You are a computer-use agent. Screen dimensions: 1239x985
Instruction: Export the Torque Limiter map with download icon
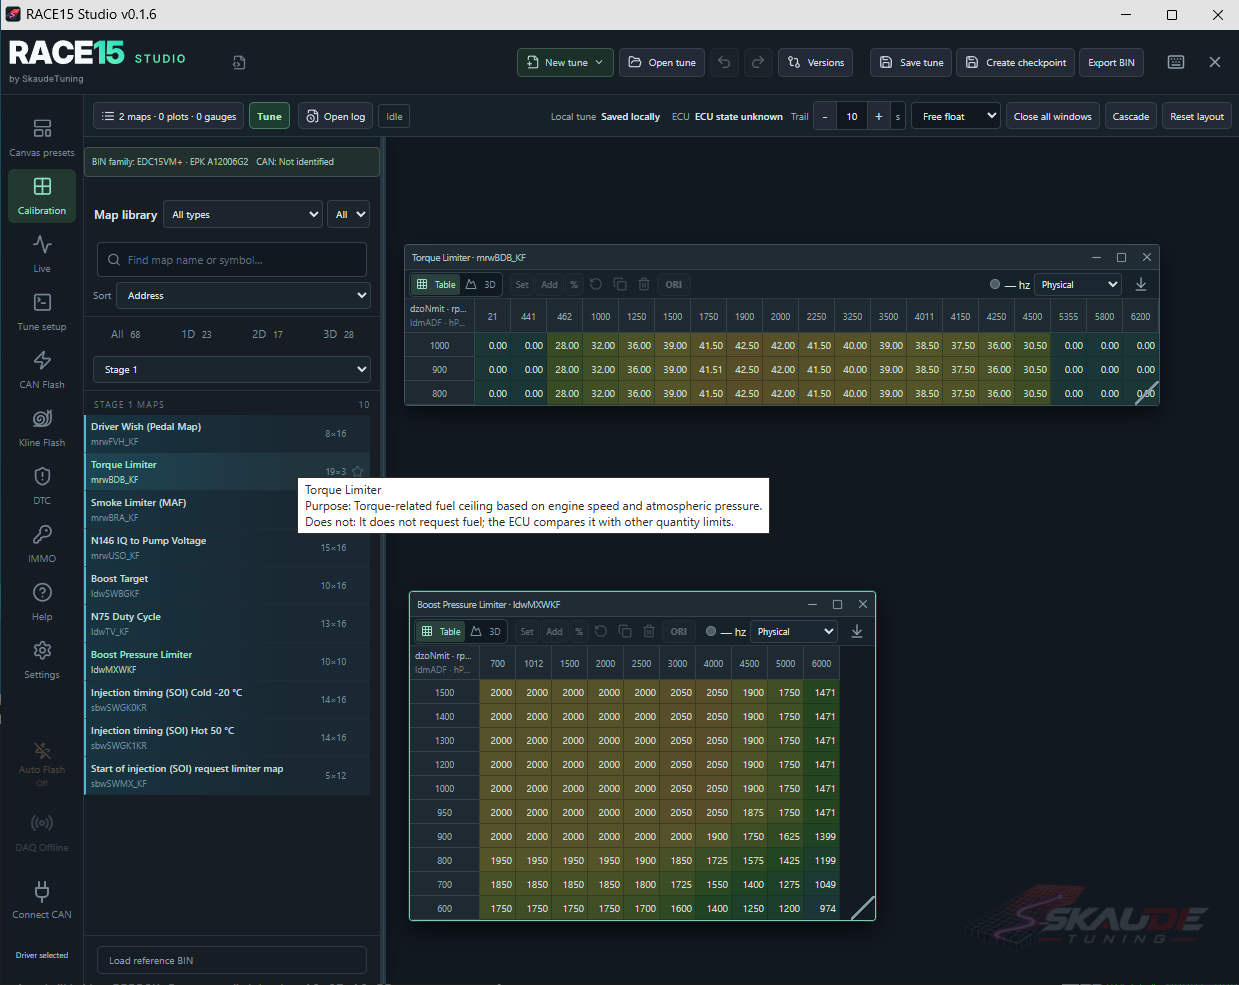point(1141,285)
